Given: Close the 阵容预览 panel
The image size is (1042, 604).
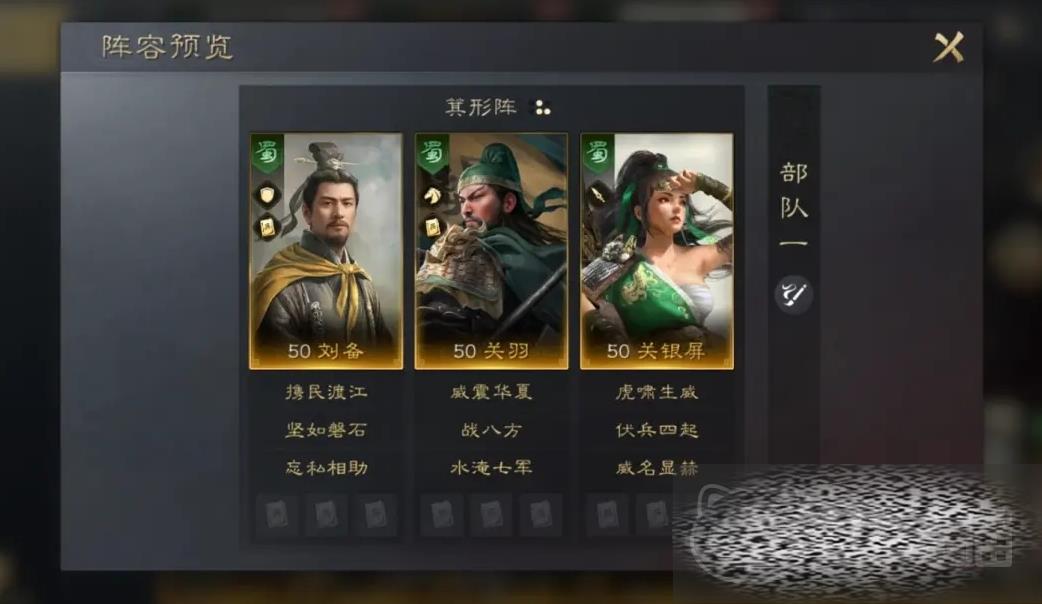Looking at the screenshot, I should [949, 47].
